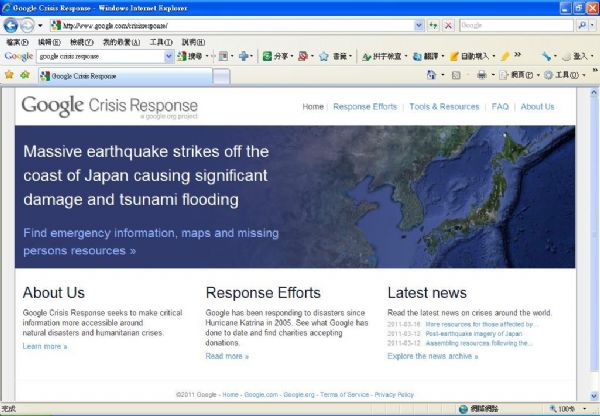Viewport: 600px width, 416px height.
Task: Click the Google Toolbar 搜尋 button
Action: tap(190, 56)
